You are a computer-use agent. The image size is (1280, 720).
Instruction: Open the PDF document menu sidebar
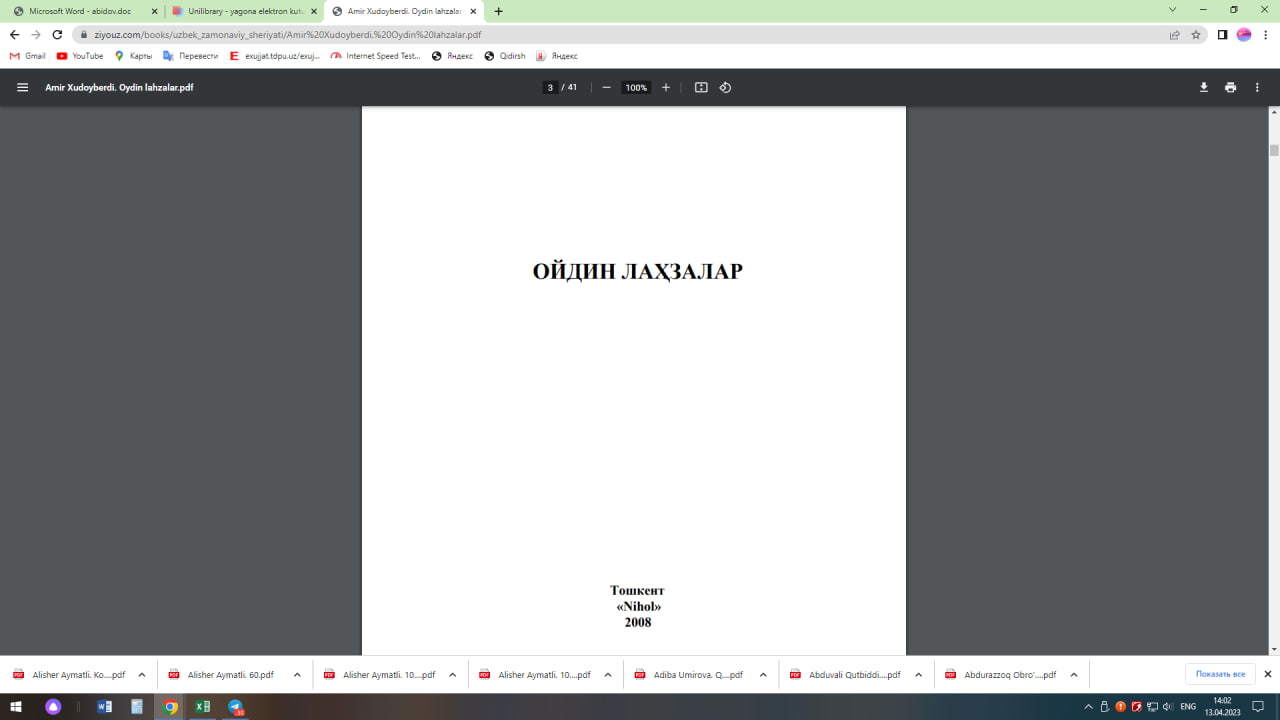21,87
